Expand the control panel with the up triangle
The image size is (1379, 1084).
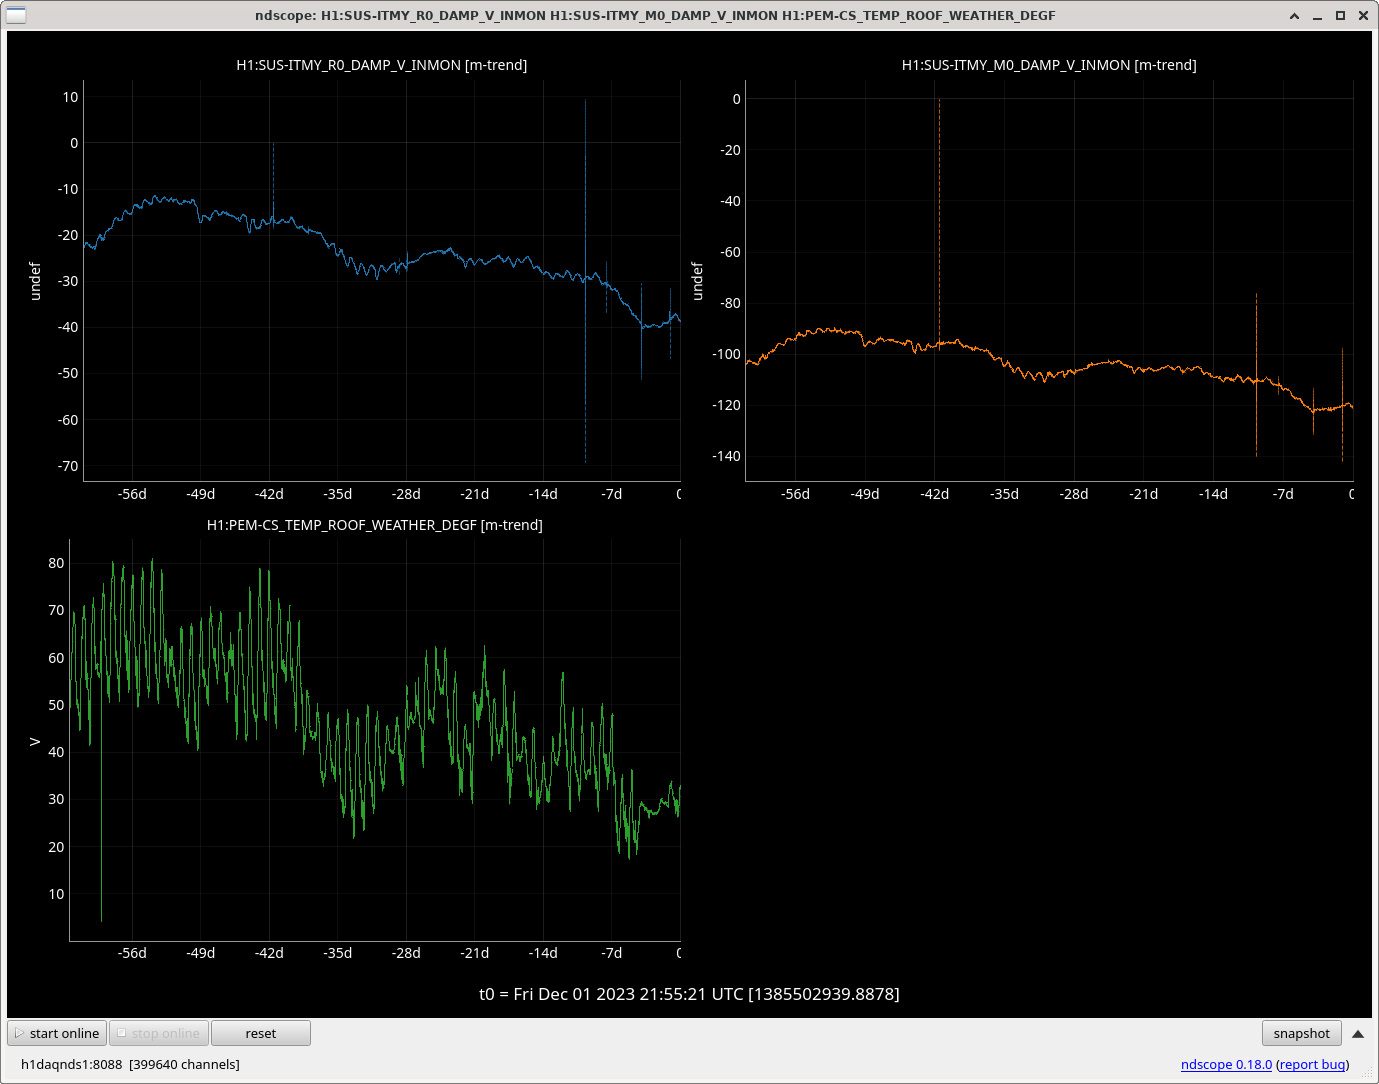tap(1358, 1034)
